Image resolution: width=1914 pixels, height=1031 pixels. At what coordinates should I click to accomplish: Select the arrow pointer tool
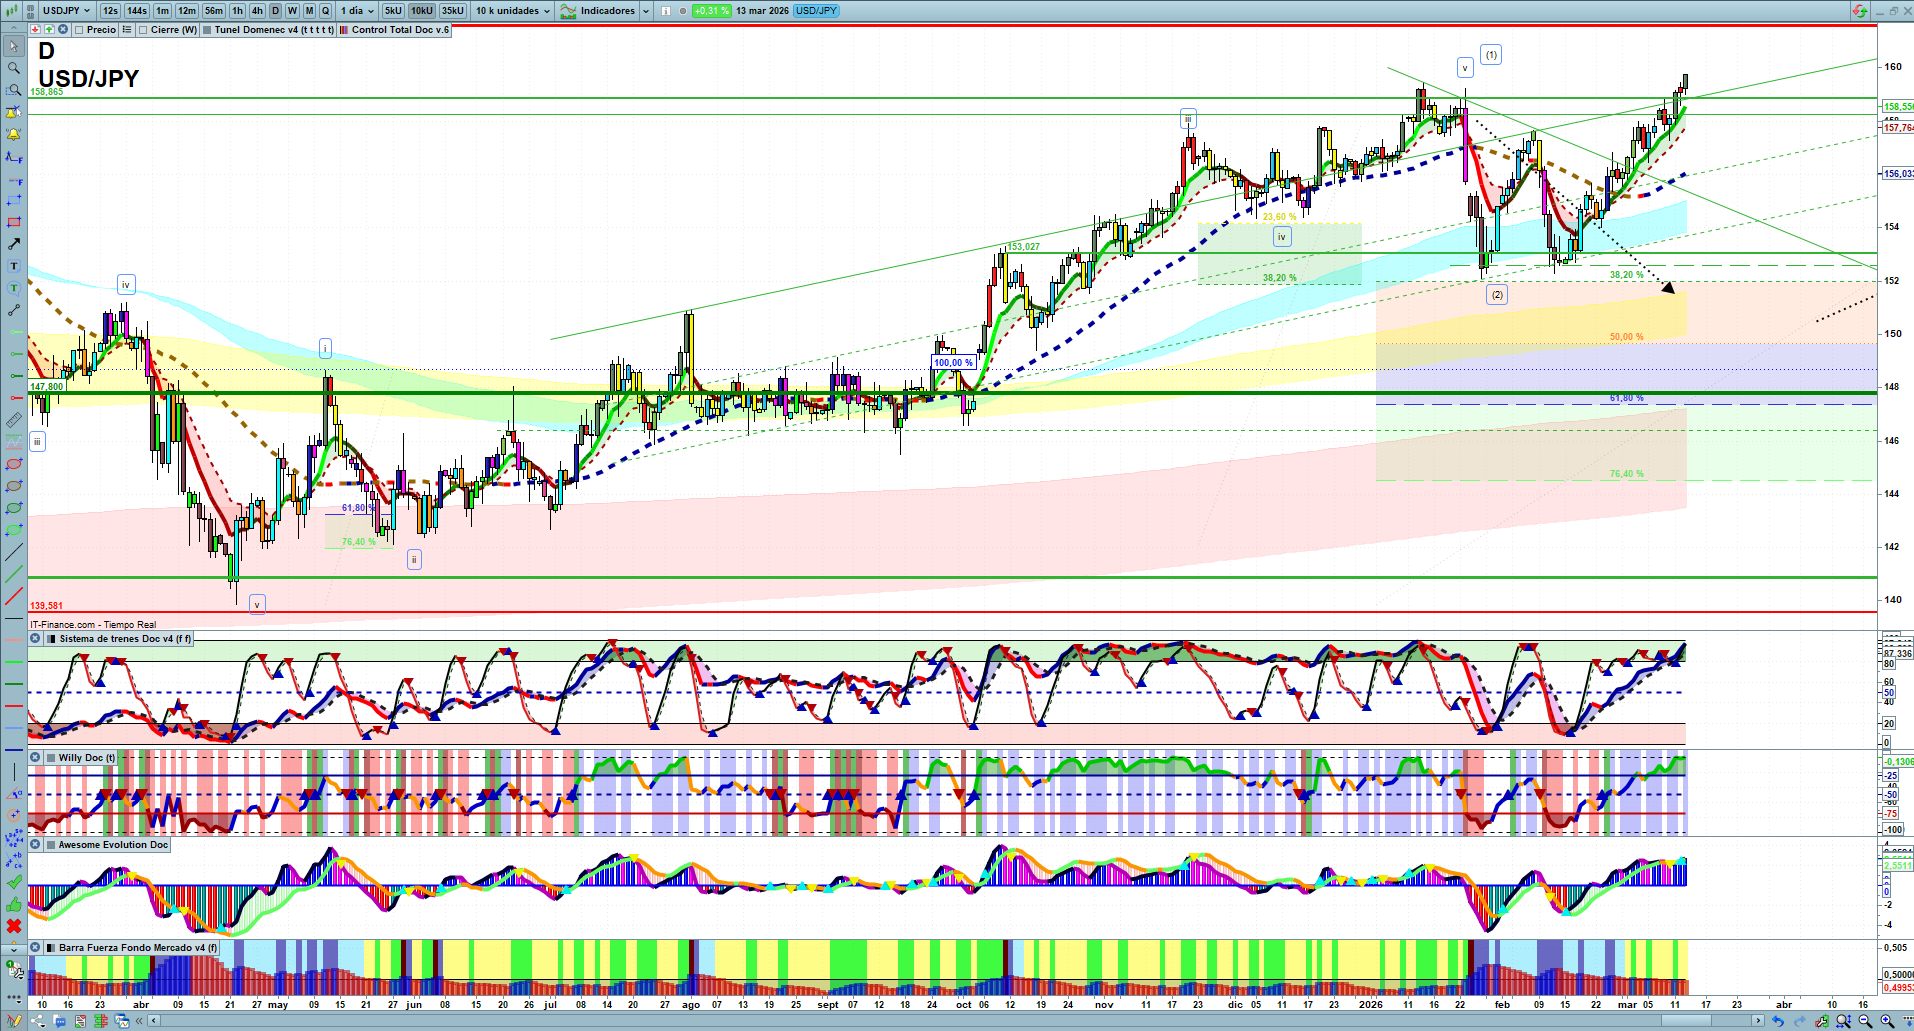coord(14,46)
